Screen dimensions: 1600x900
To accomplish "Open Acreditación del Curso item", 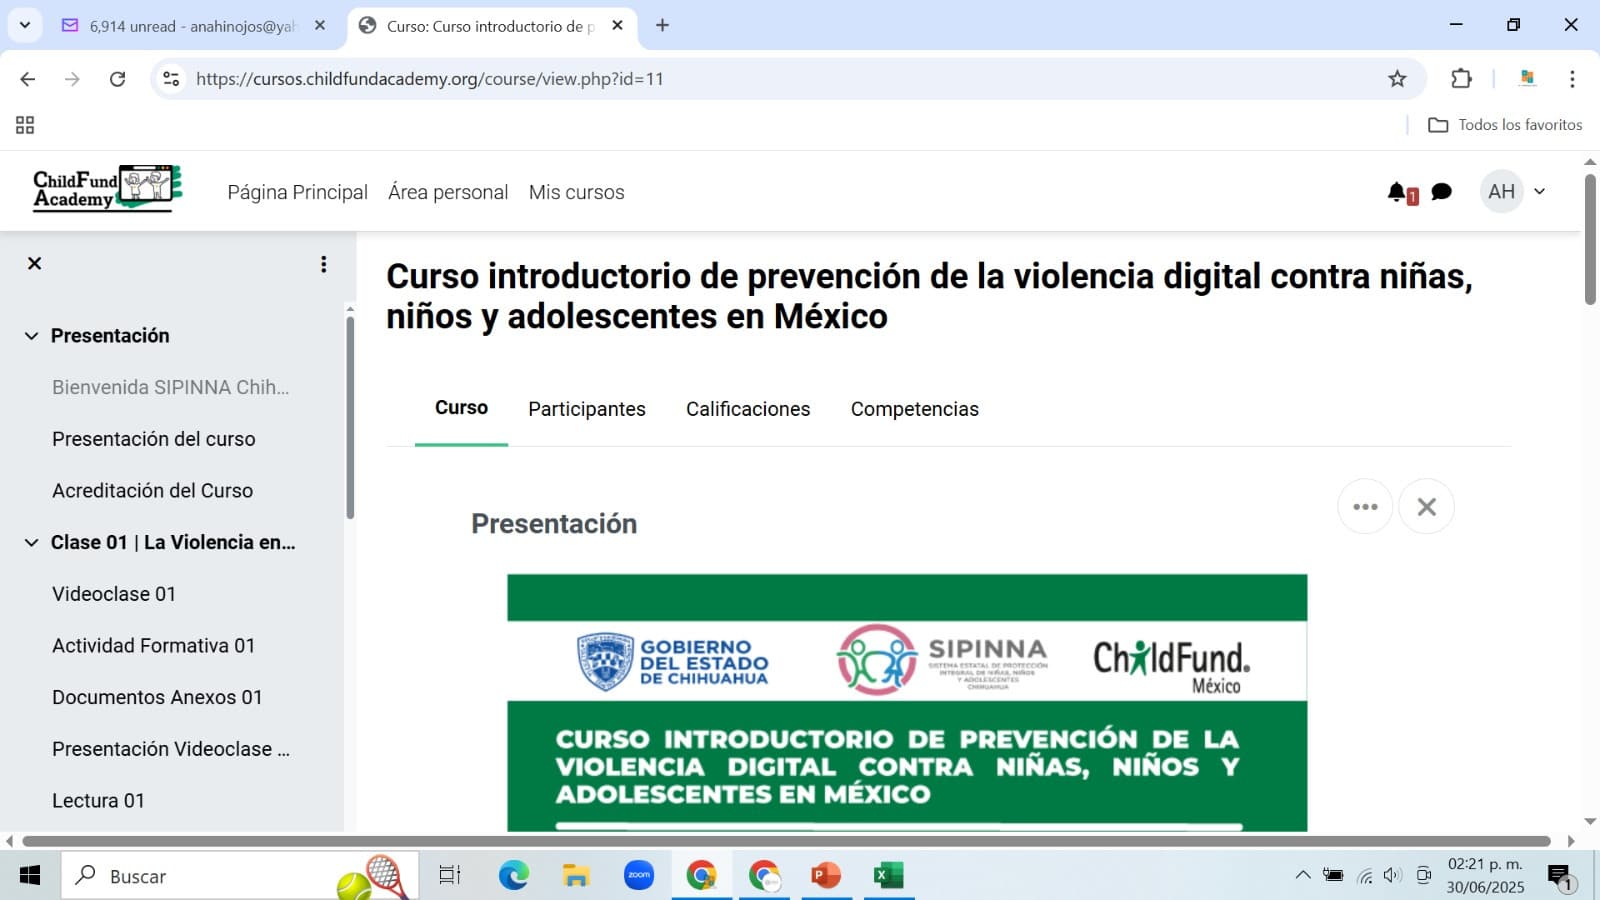I will (x=152, y=491).
